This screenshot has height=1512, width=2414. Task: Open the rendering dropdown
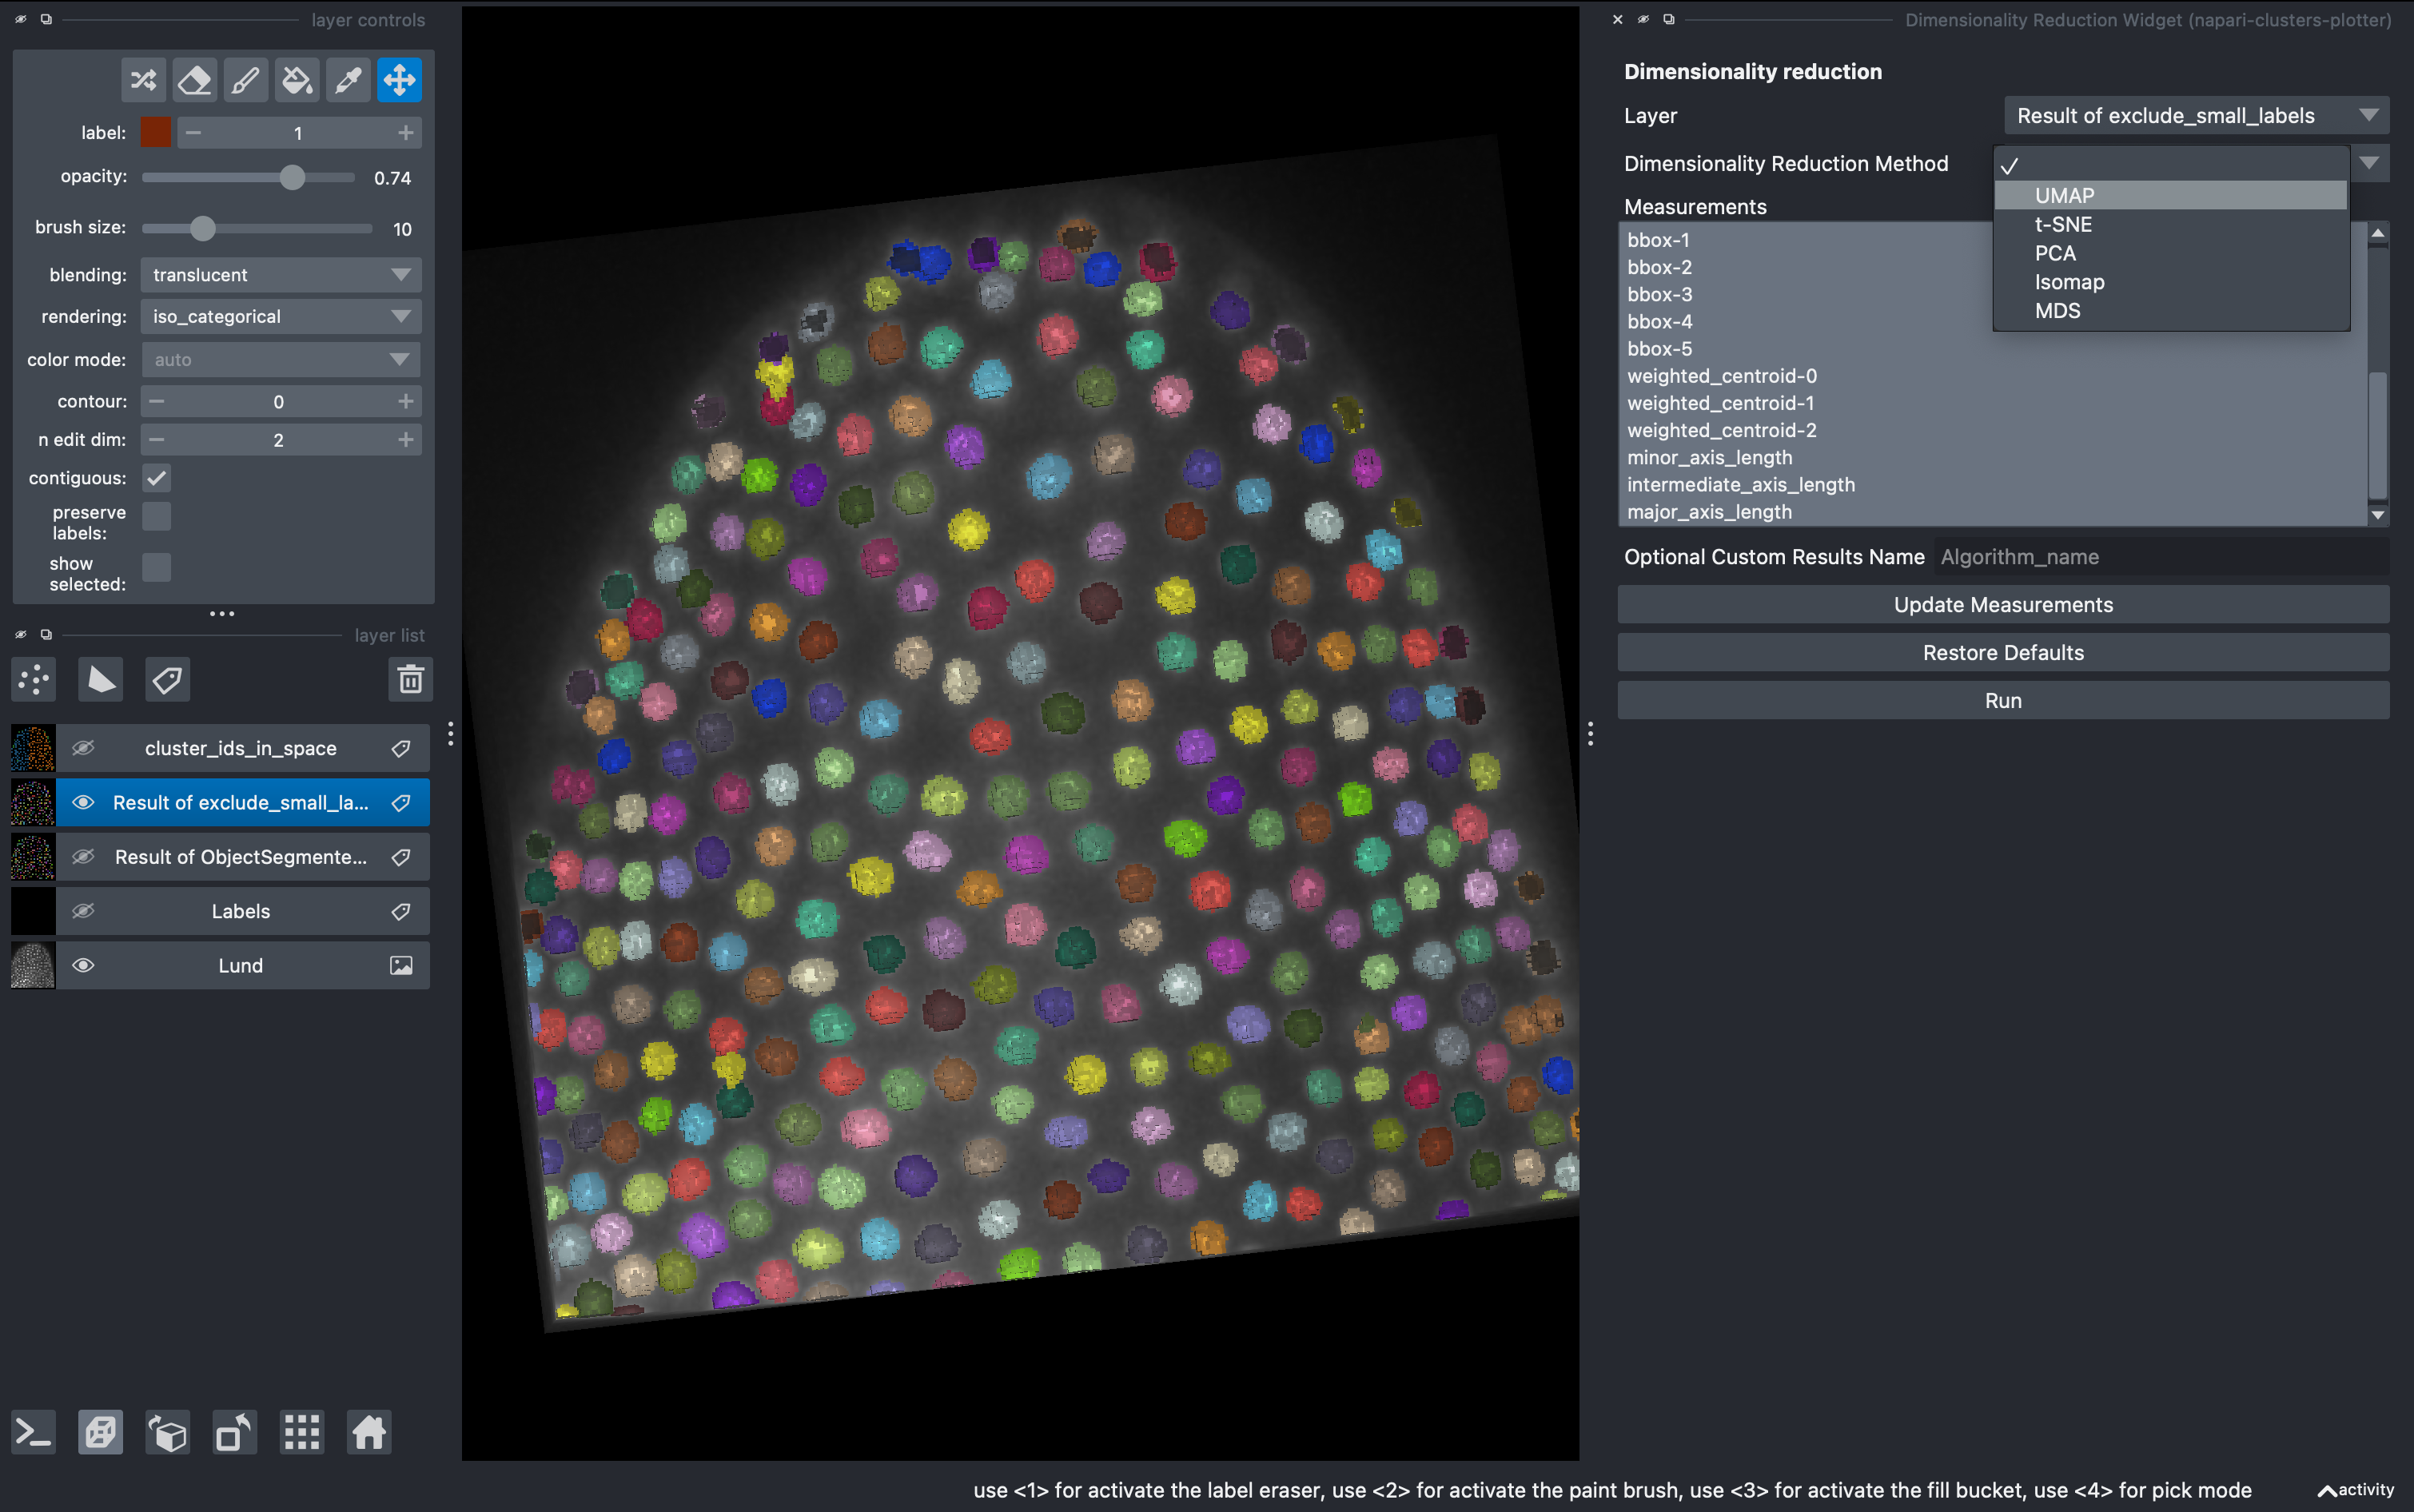tap(280, 316)
